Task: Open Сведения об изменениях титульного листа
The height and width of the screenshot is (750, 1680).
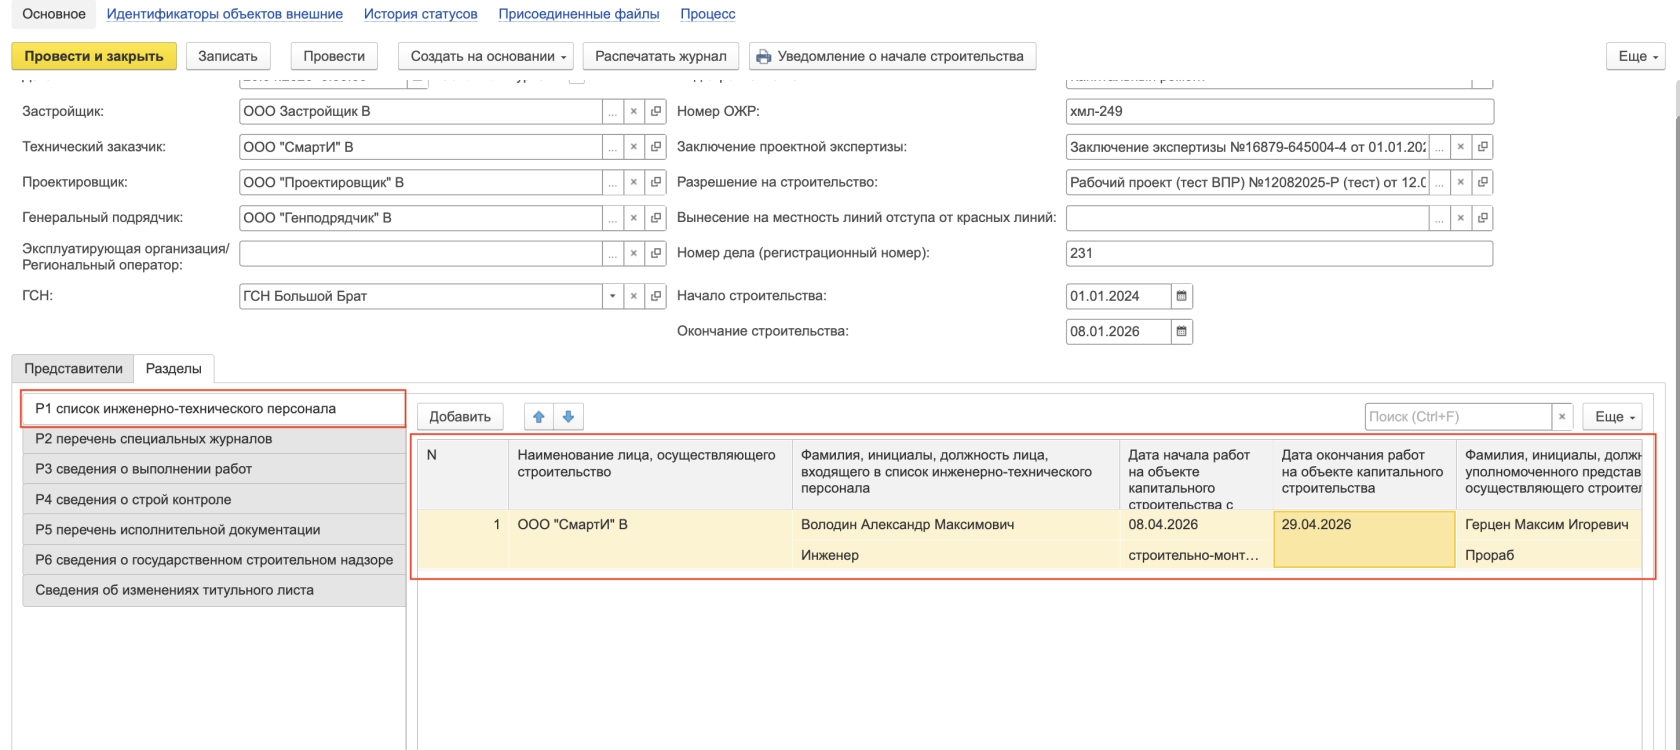Action: 214,590
